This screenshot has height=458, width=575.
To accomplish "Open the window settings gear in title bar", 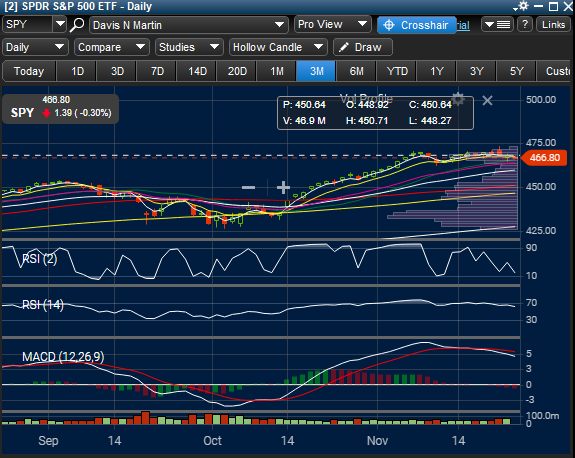I will 523,6.
